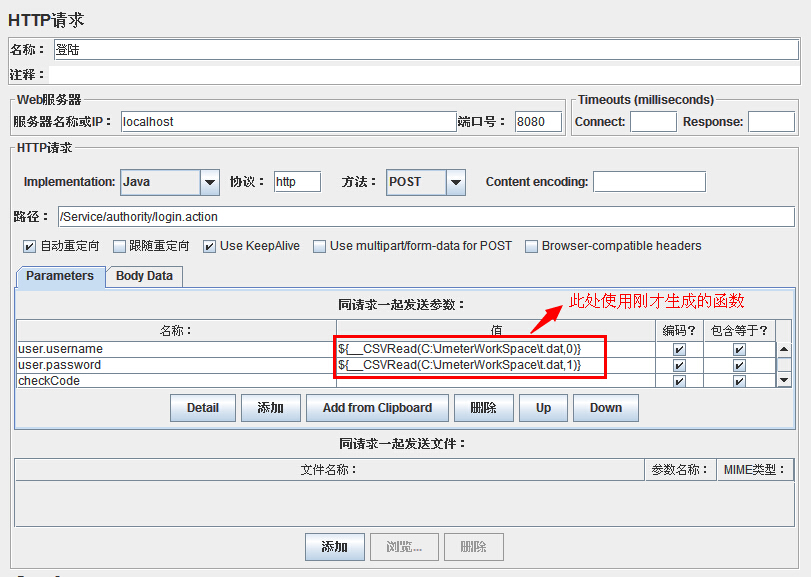Click the 名称 column header in parameters
This screenshot has width=811, height=577.
(176, 330)
